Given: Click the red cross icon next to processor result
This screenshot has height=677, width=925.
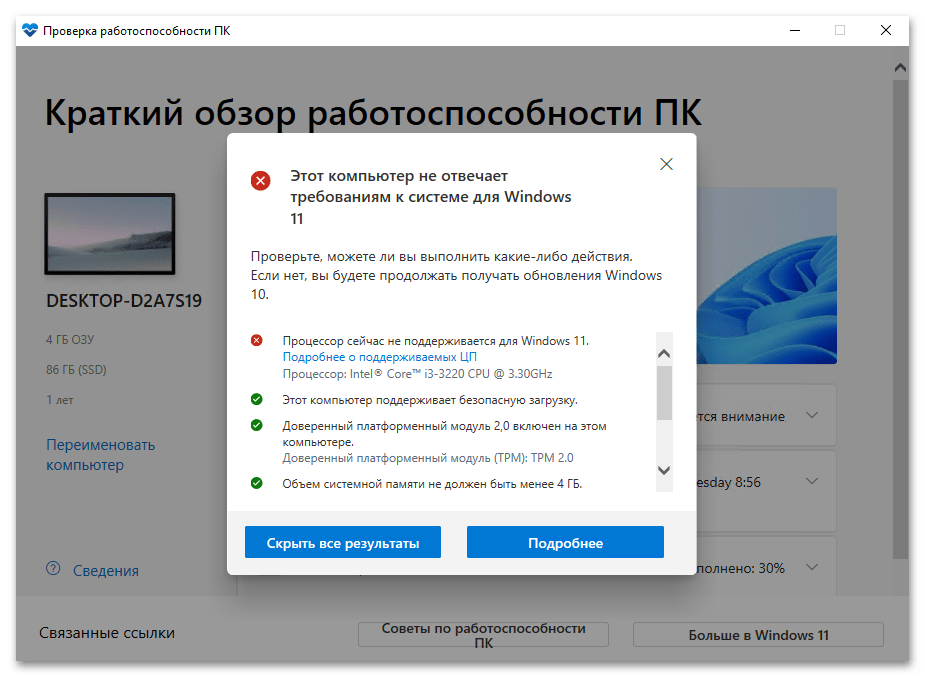Looking at the screenshot, I should tap(257, 340).
